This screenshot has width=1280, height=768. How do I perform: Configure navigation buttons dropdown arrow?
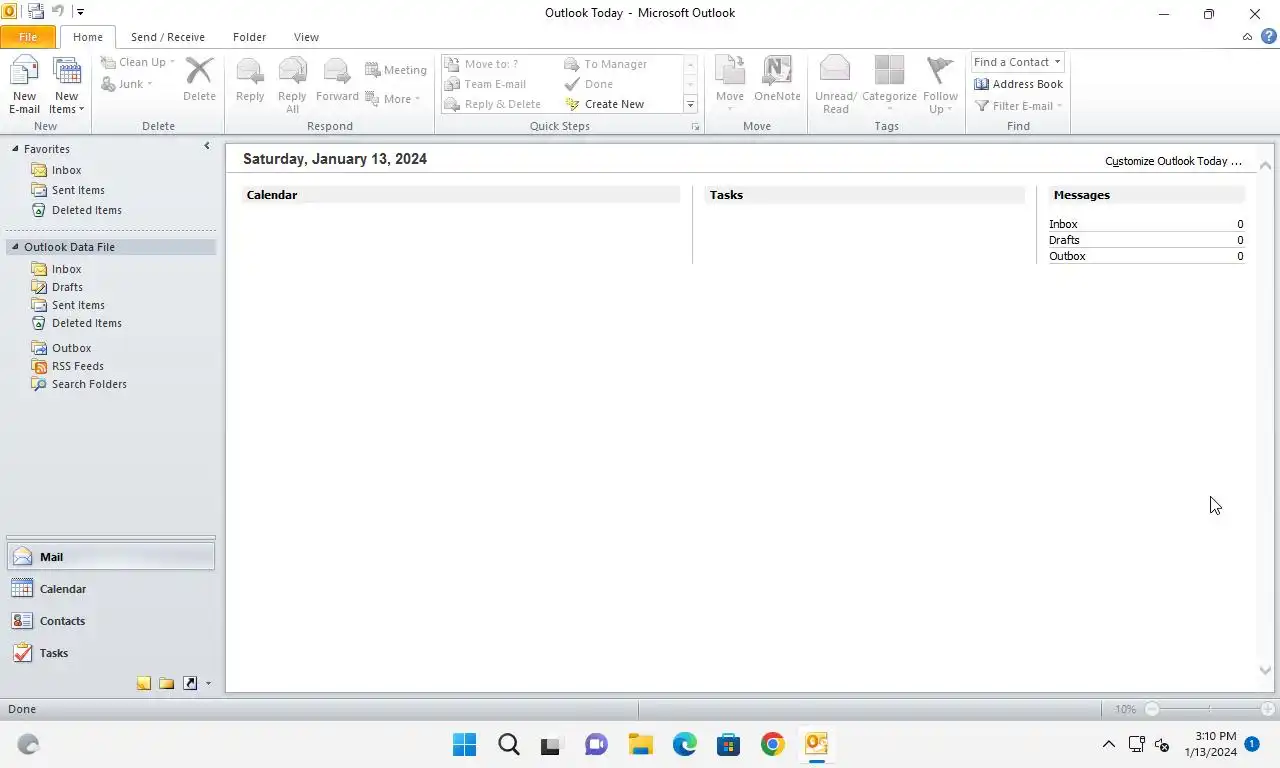[x=208, y=684]
